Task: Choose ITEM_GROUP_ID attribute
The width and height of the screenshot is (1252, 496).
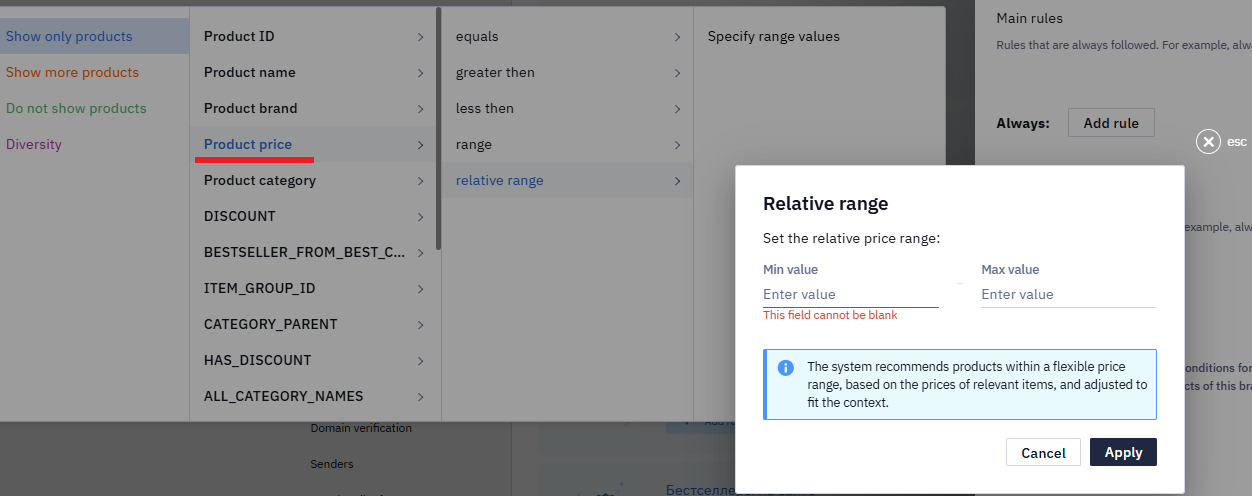Action: coord(313,288)
